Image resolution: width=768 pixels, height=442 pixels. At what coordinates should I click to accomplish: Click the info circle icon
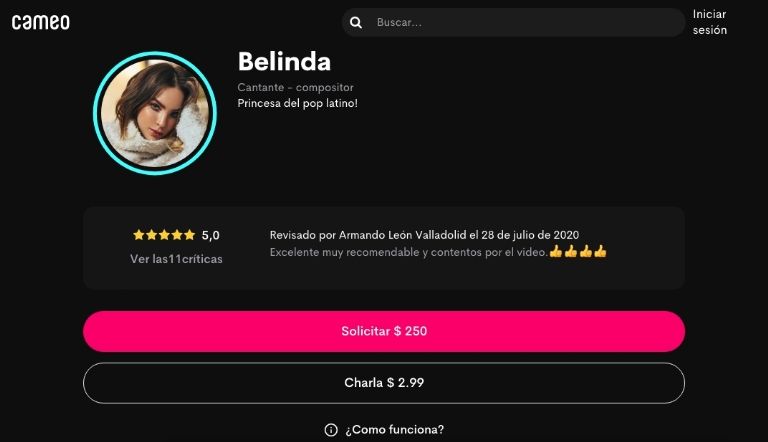point(331,430)
